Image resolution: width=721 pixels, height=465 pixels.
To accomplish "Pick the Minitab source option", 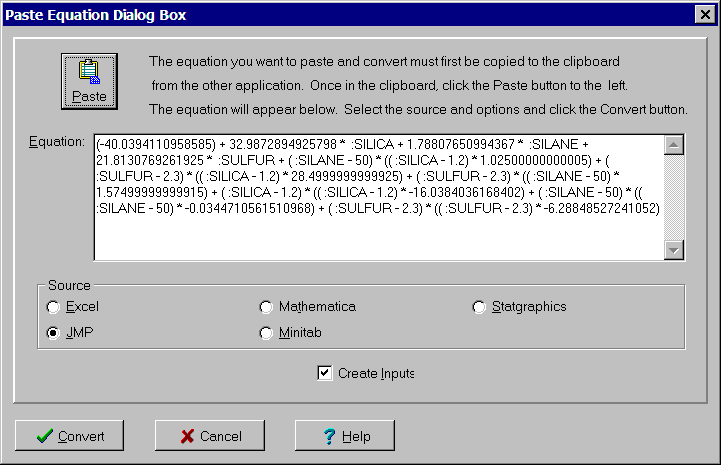I will (266, 333).
